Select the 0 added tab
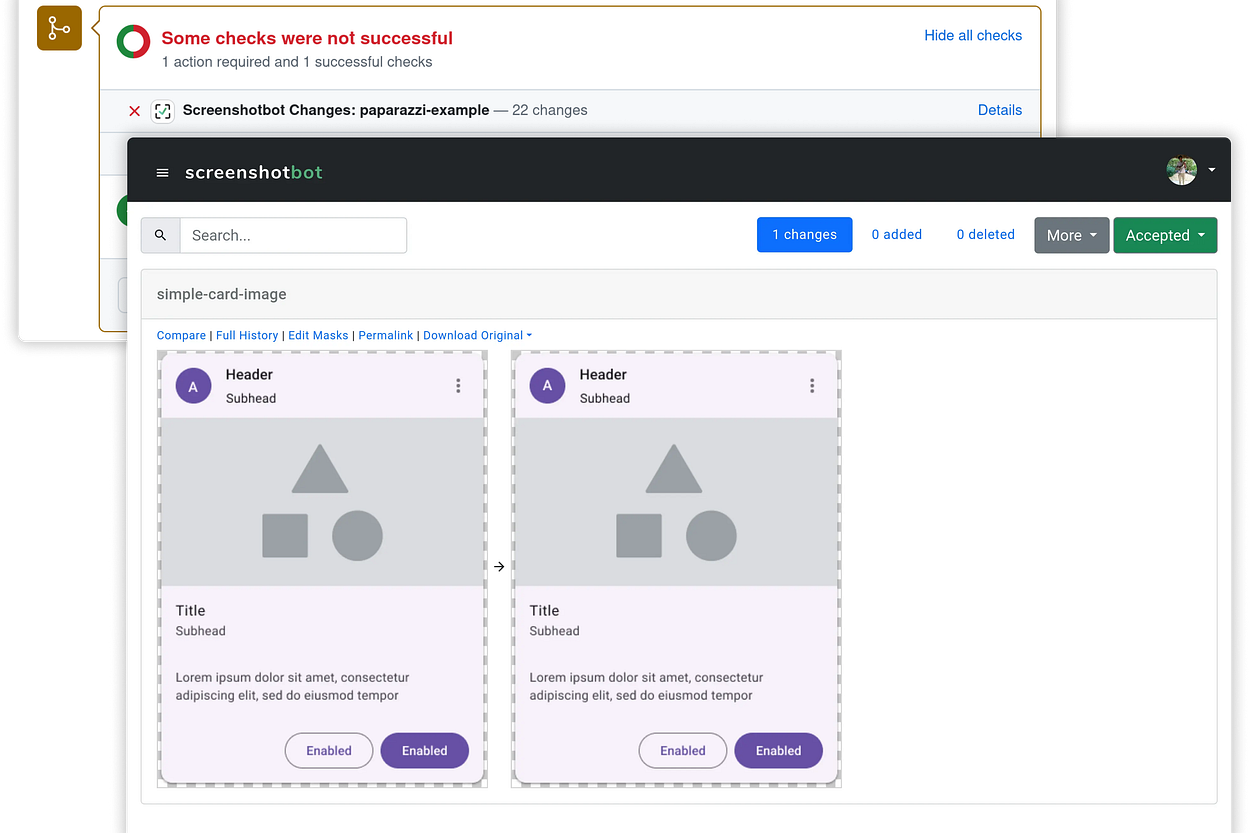 896,235
